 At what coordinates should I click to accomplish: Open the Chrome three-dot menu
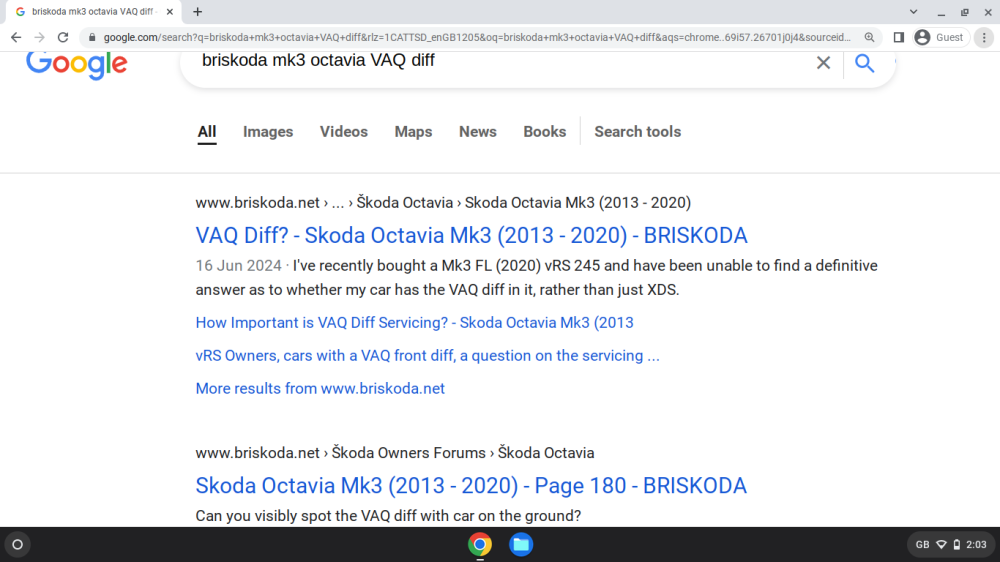984,38
